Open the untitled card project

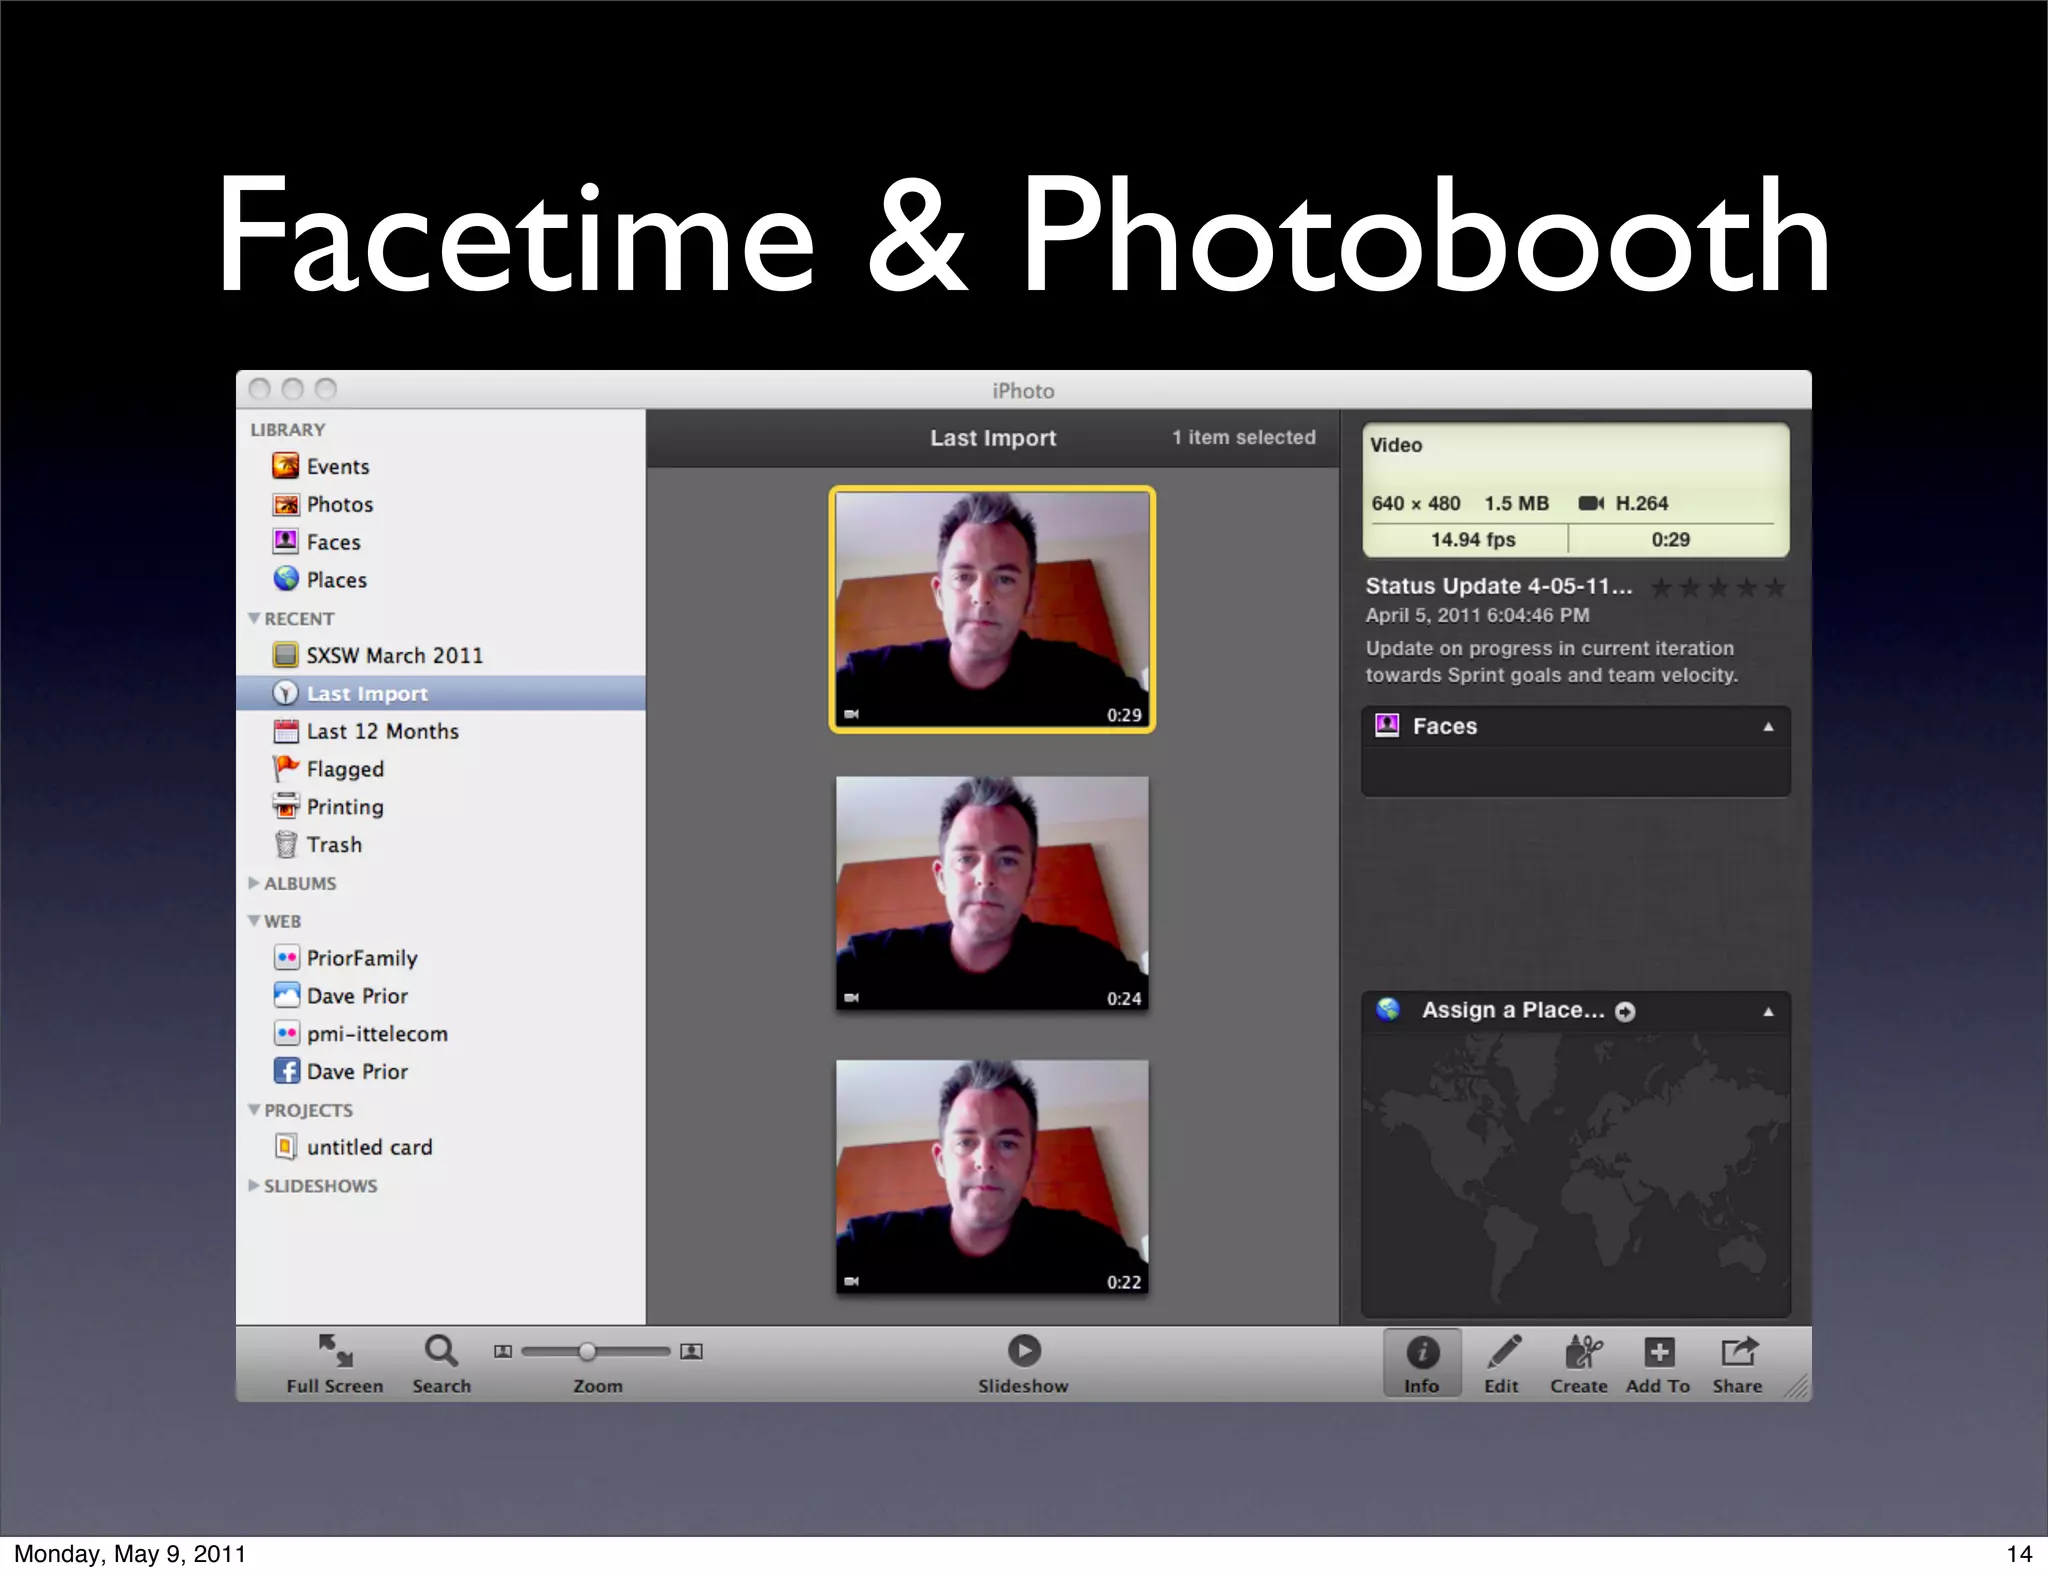click(x=353, y=1147)
